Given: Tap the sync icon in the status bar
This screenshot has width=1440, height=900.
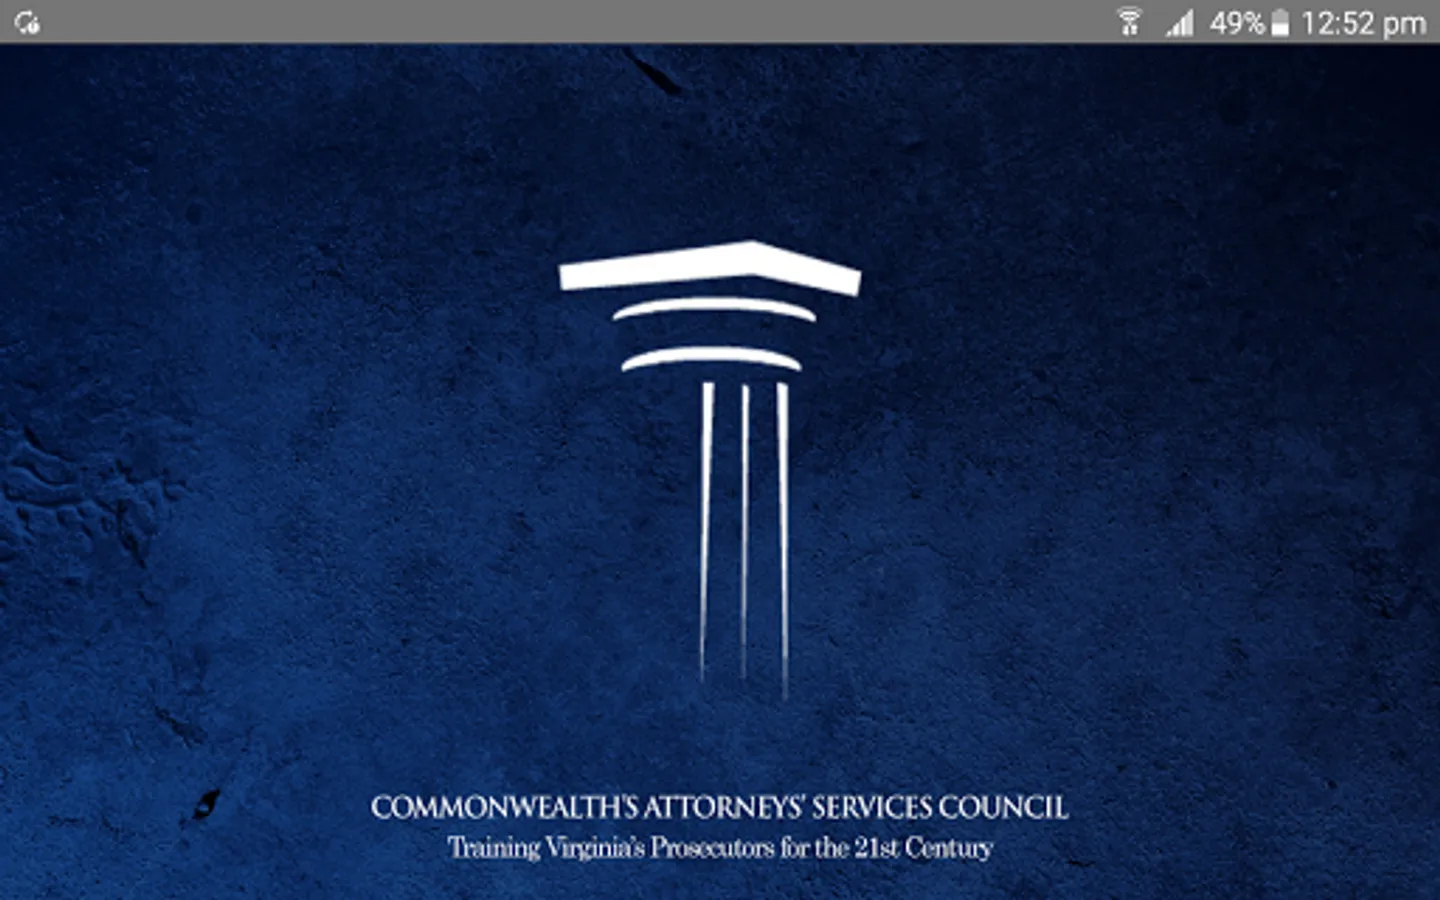Looking at the screenshot, I should point(27,23).
